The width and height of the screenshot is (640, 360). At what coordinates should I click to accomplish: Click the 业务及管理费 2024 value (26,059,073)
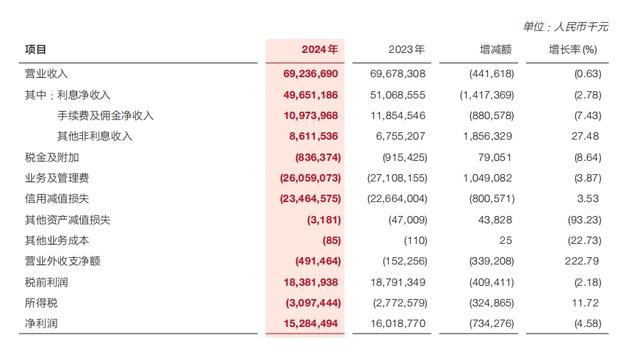310,178
